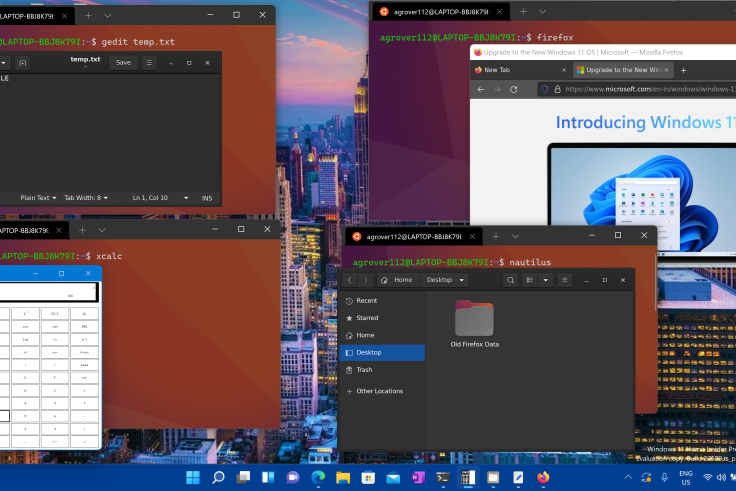Open the Nautilus hamburger menu
This screenshot has height=491, width=736.
[x=565, y=280]
